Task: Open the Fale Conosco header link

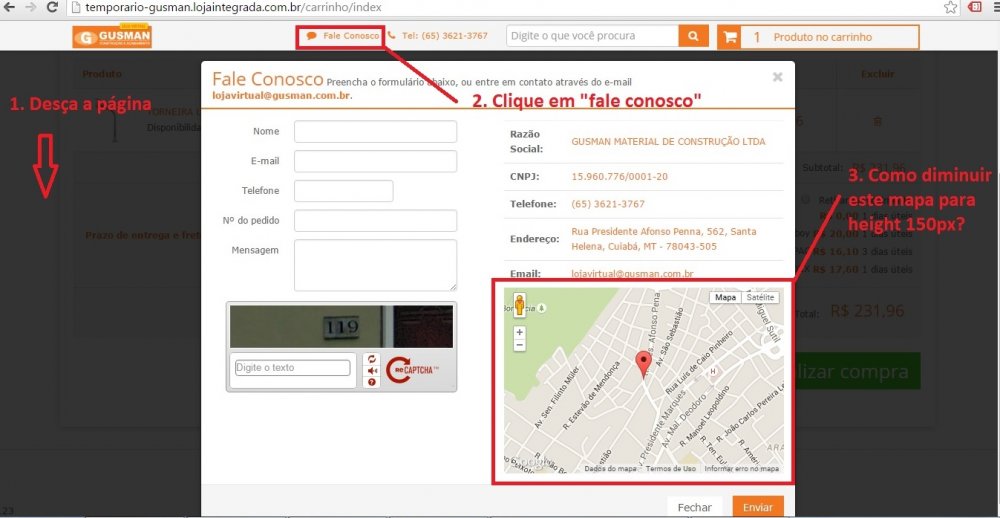Action: [343, 36]
